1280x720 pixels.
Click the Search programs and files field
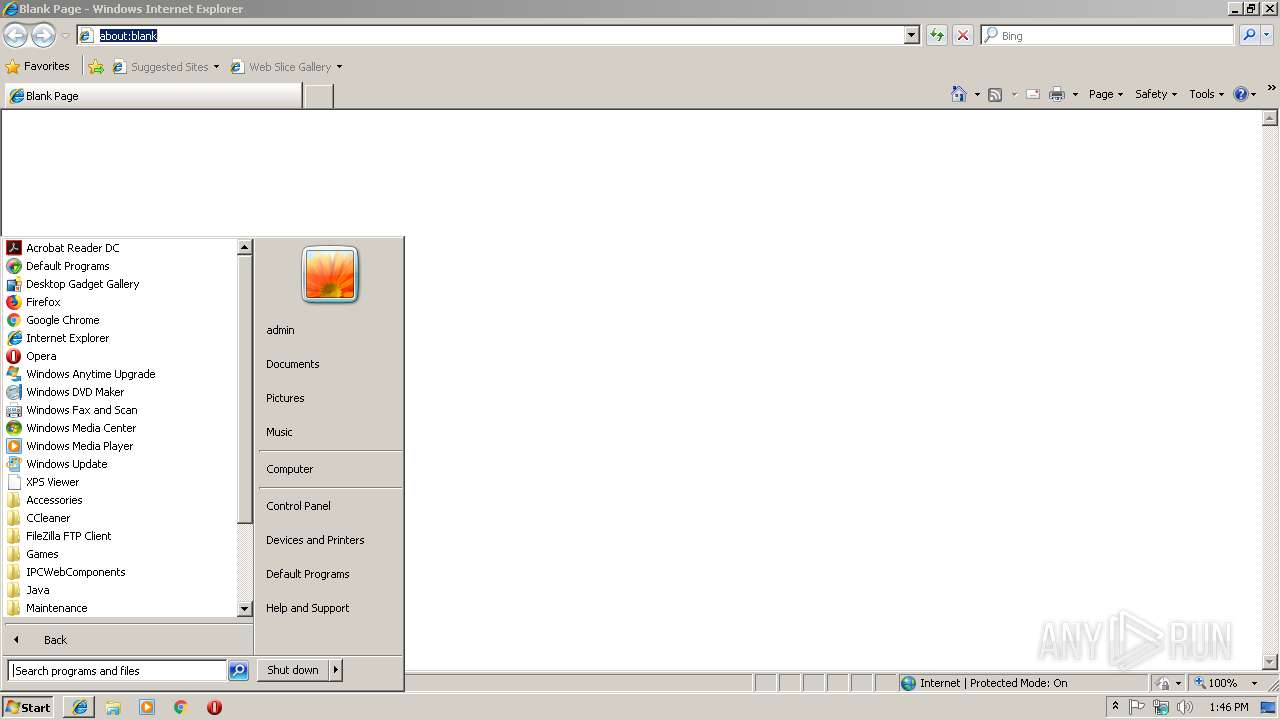(117, 671)
